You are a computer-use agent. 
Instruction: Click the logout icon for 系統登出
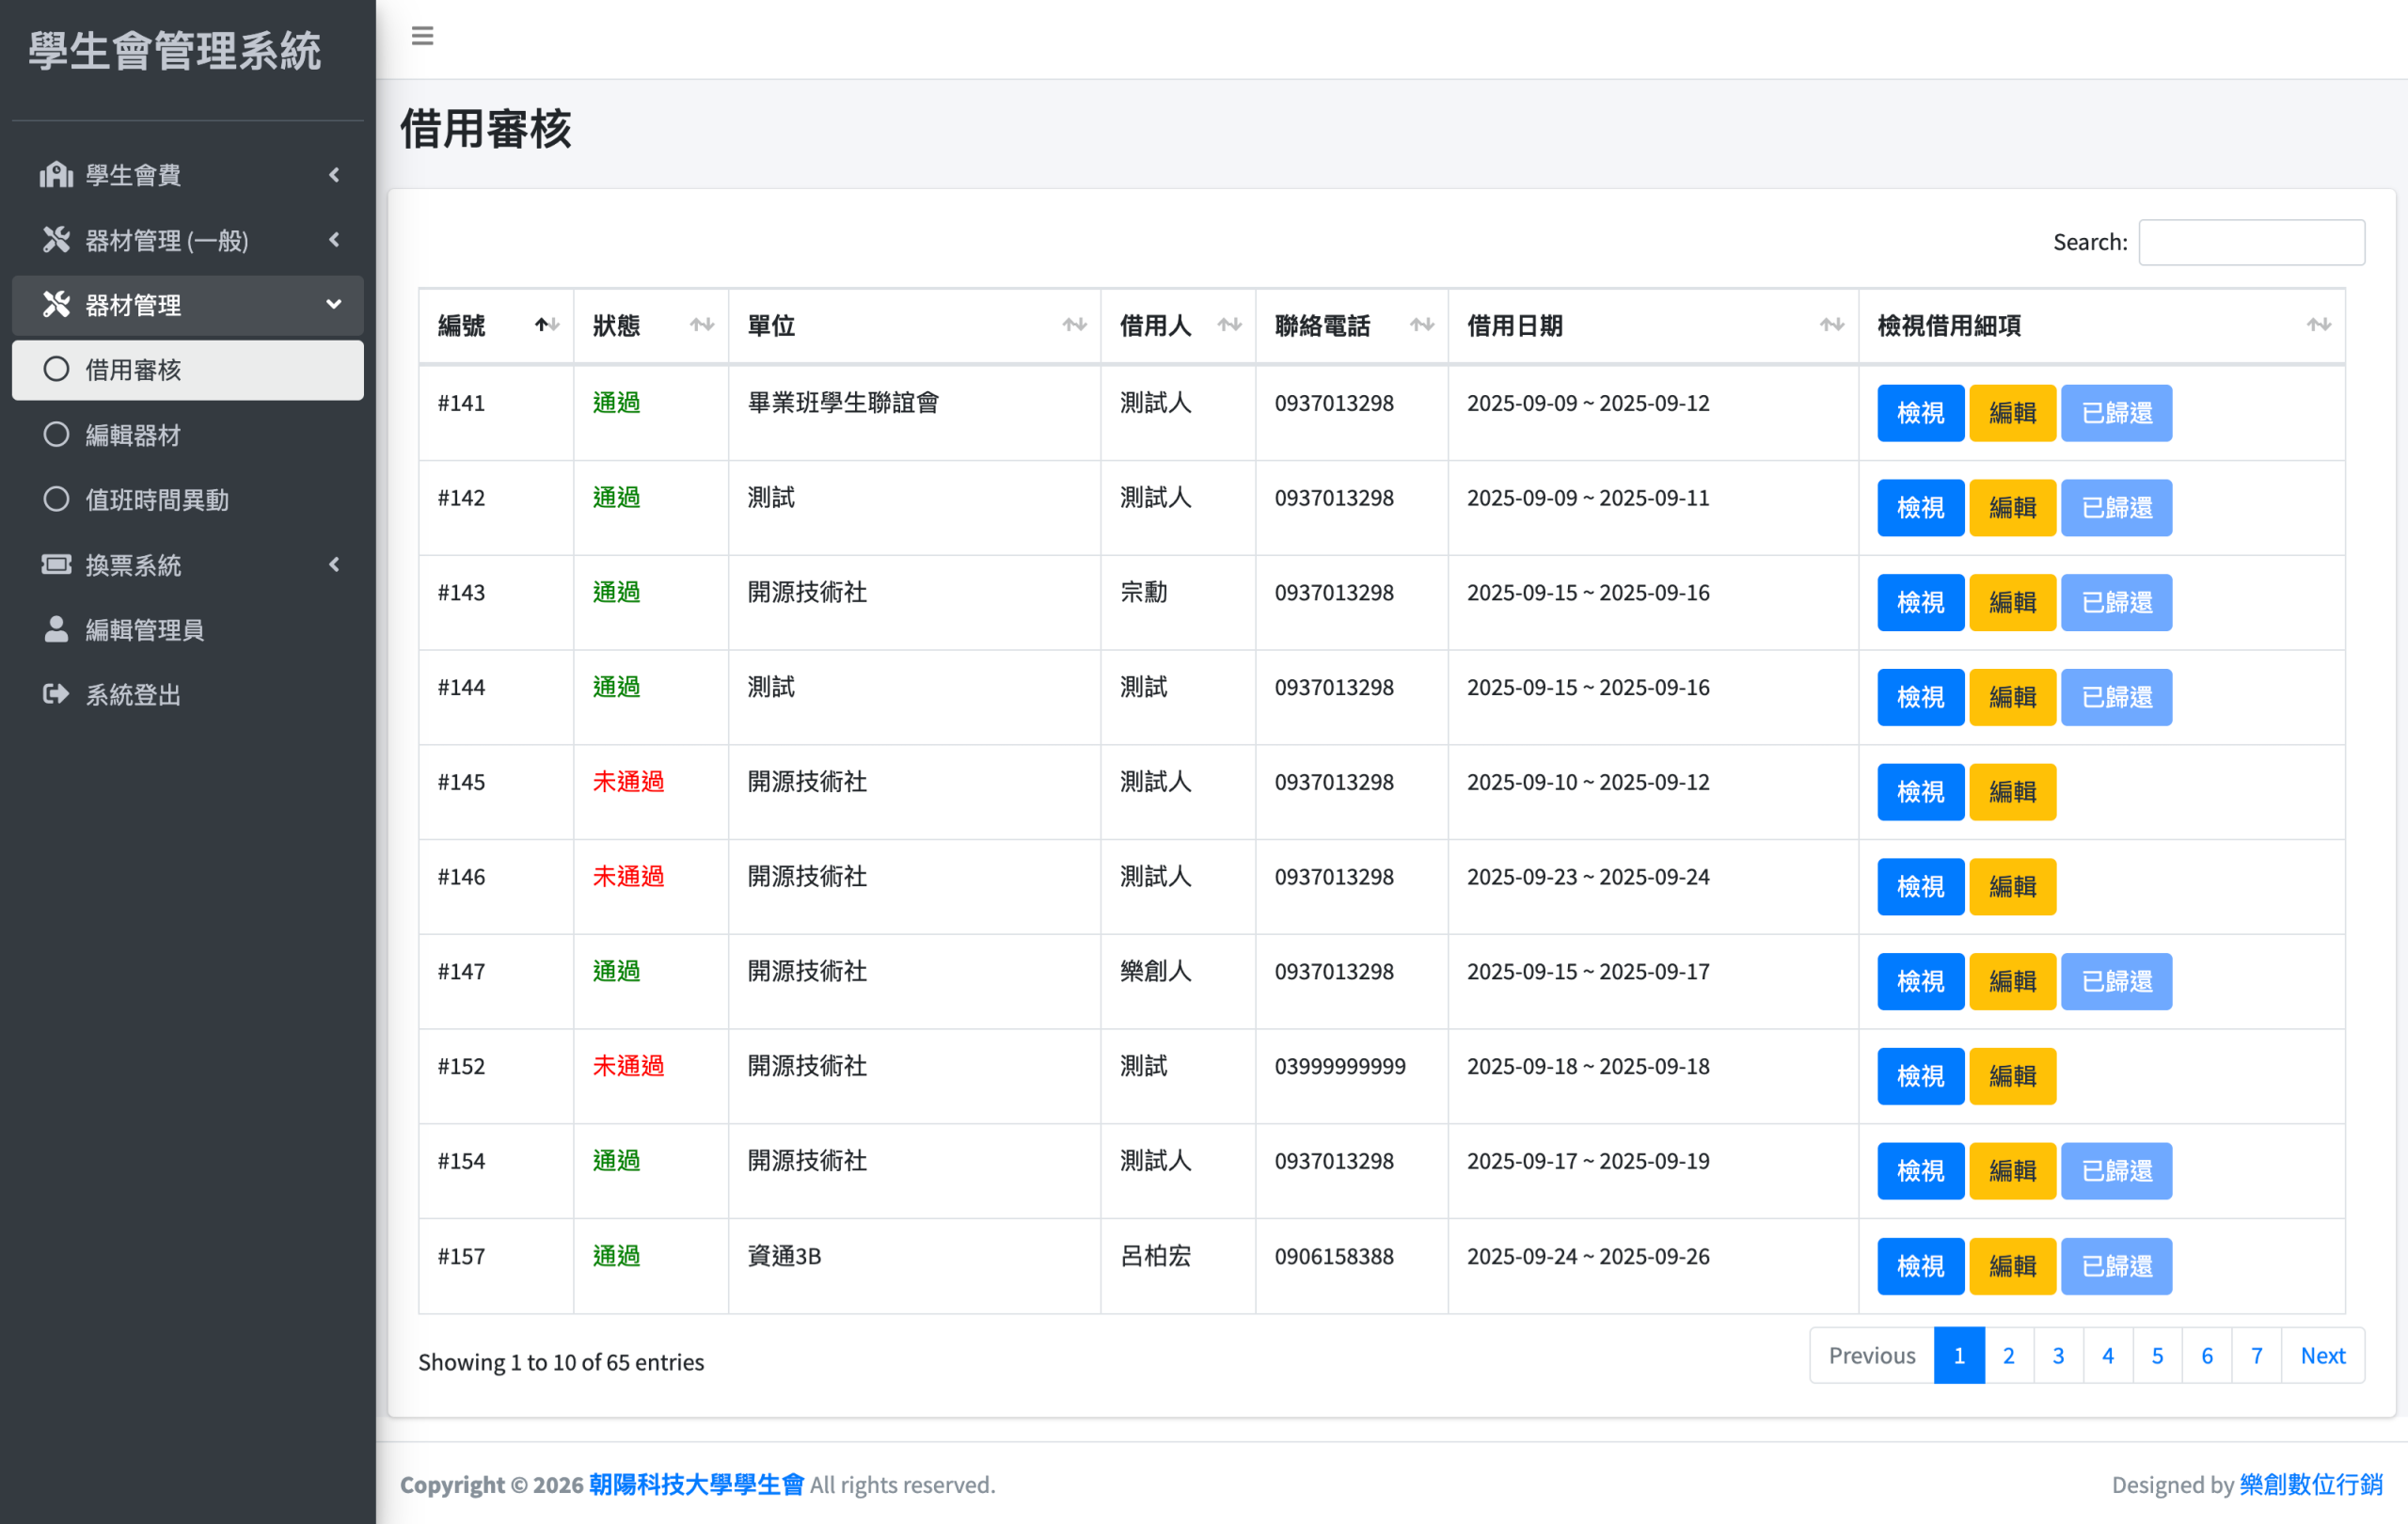pyautogui.click(x=56, y=694)
